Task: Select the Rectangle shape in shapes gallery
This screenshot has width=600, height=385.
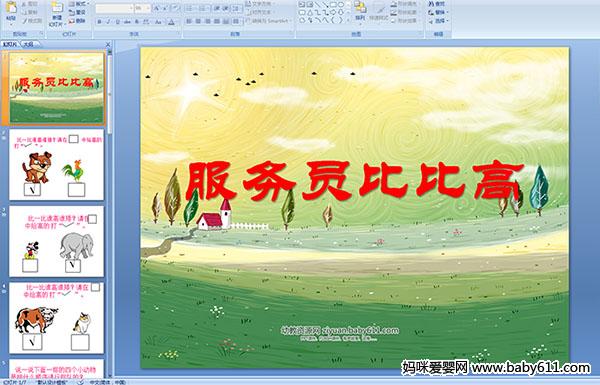Action: 333,4
